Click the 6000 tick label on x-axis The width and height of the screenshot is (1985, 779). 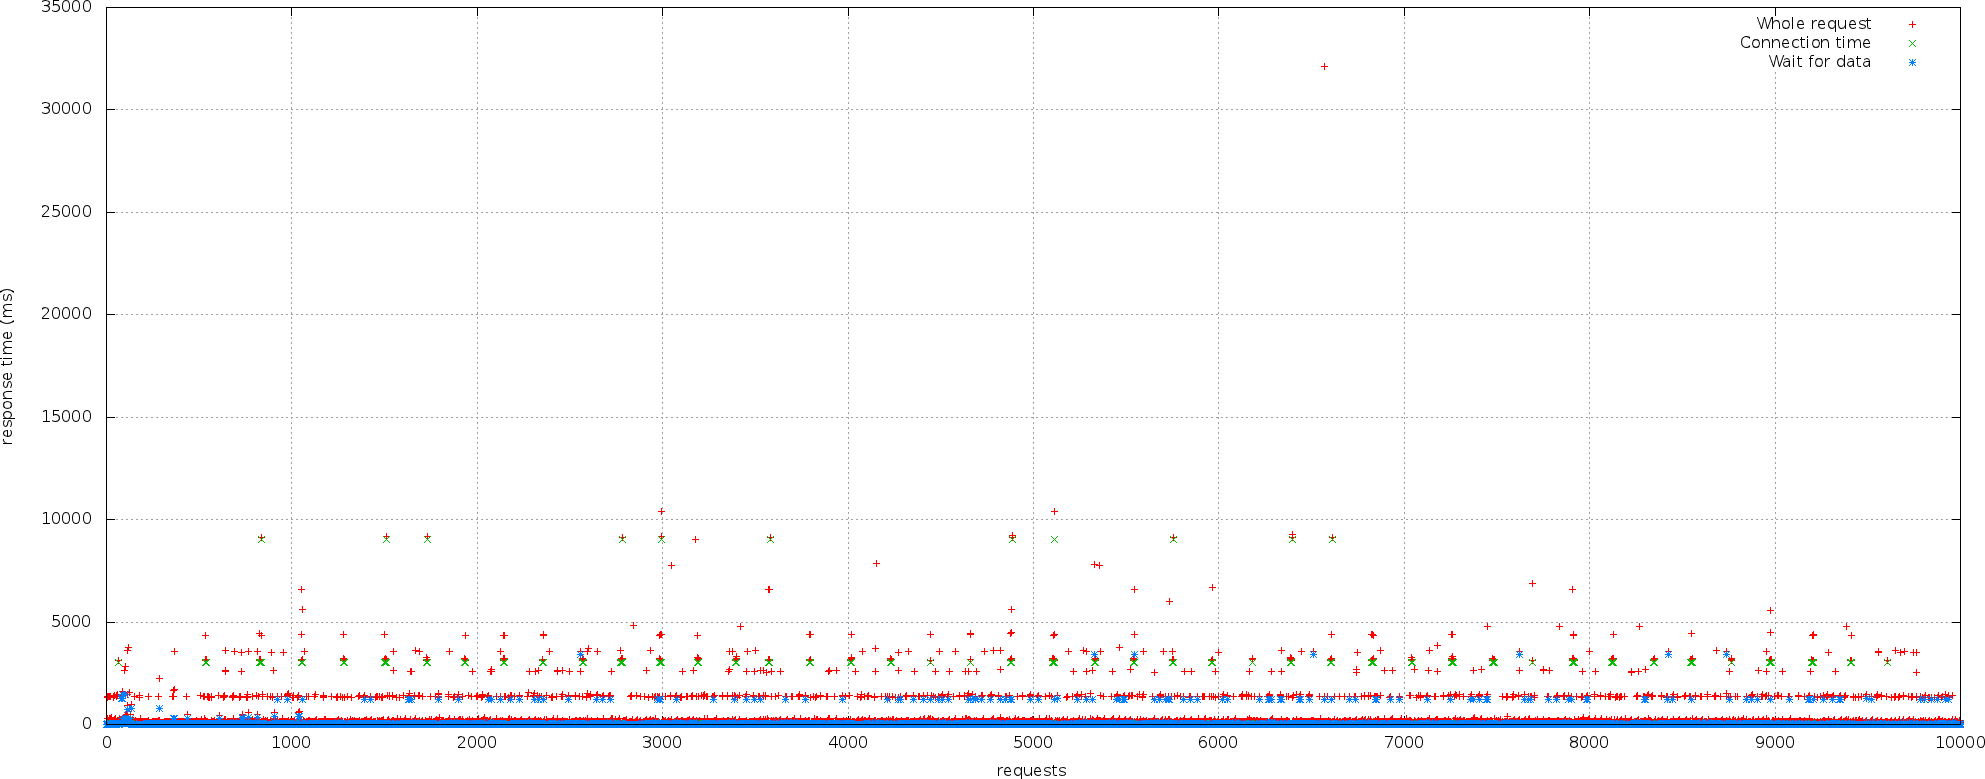coord(1218,742)
